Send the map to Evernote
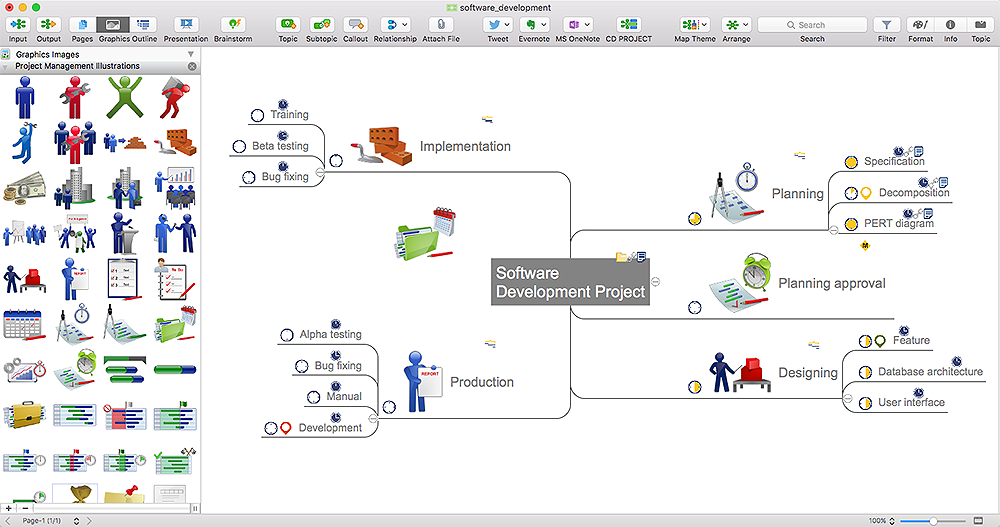This screenshot has width=1000, height=527. pyautogui.click(x=533, y=24)
